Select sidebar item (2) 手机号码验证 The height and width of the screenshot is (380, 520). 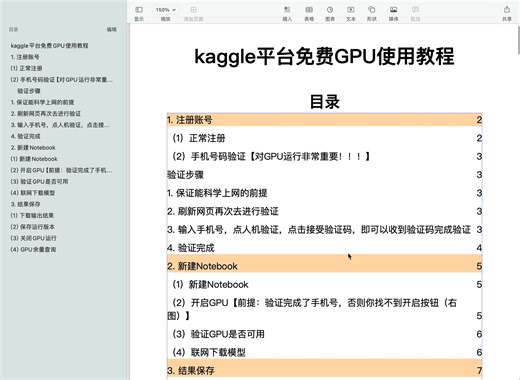pos(62,80)
